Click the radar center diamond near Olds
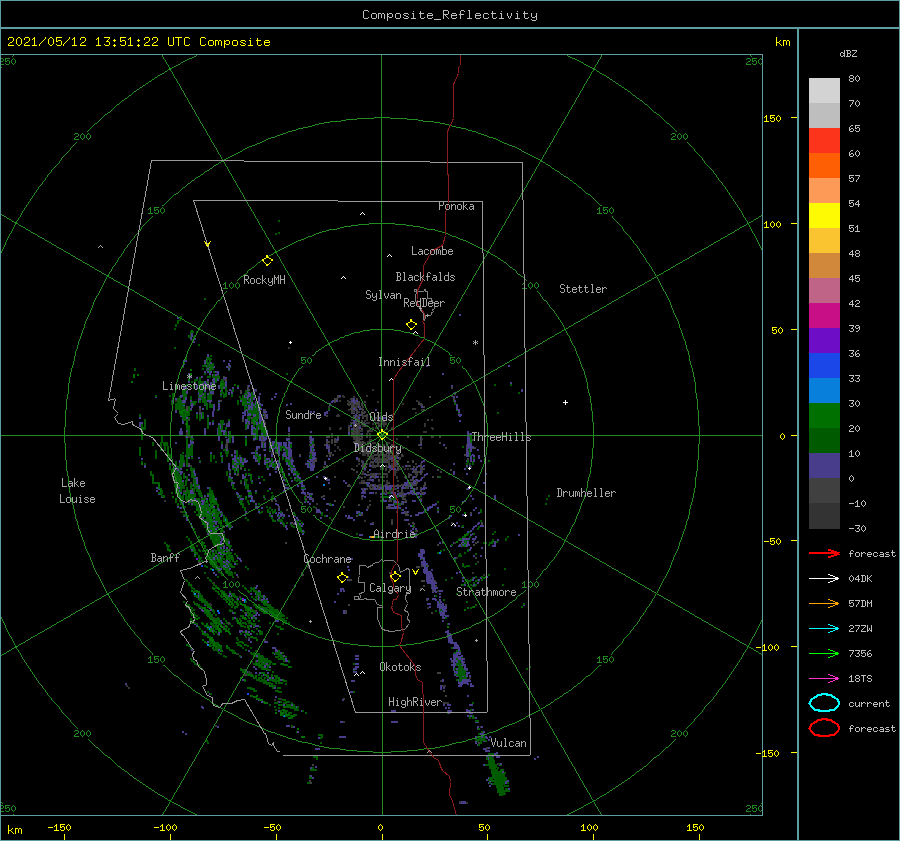 [x=382, y=435]
